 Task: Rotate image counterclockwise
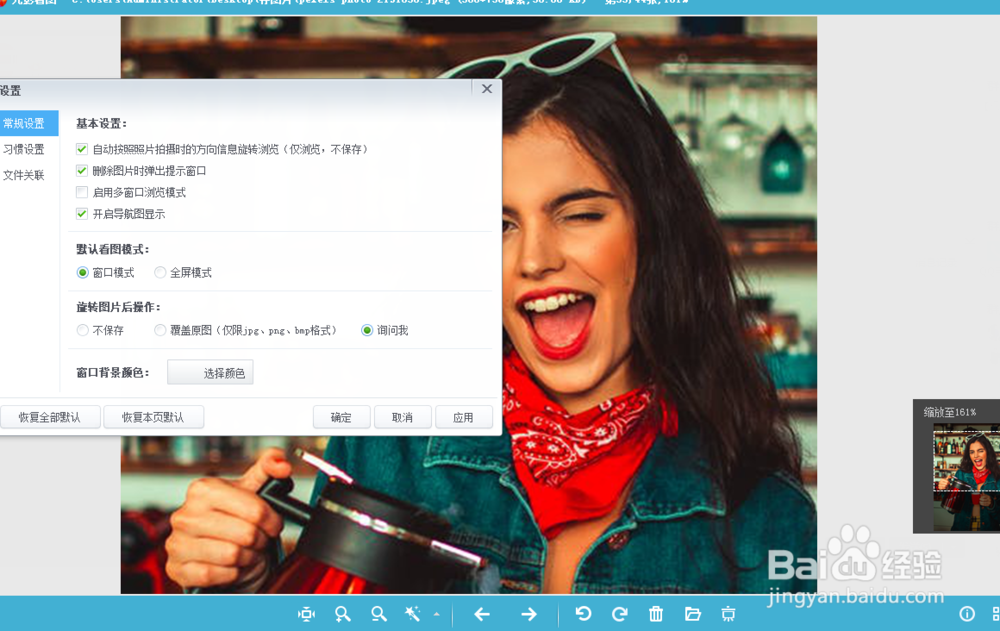click(583, 614)
